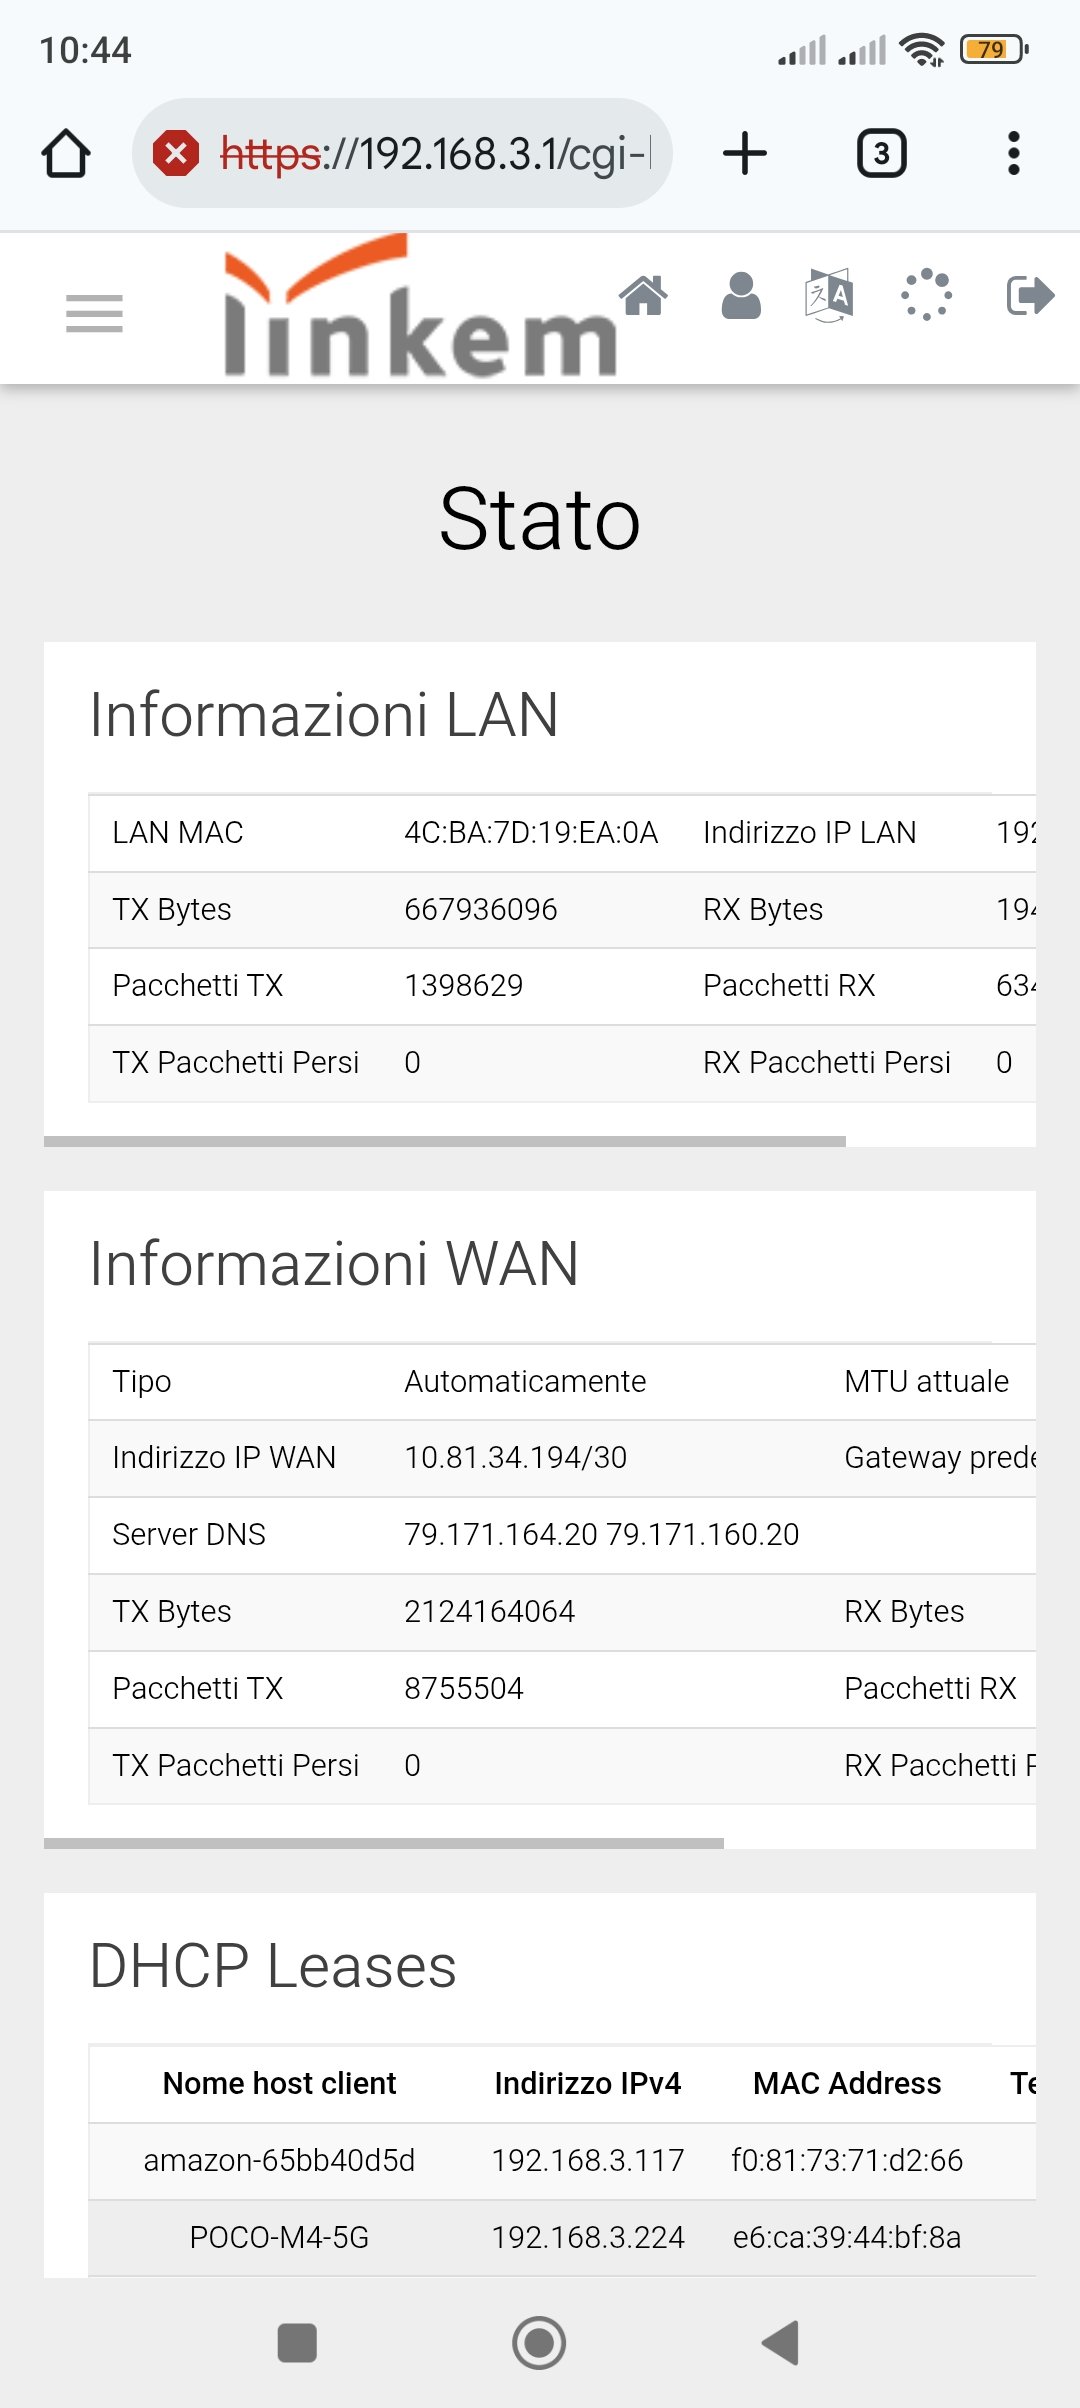Open Android recent apps button
Image resolution: width=1080 pixels, height=2408 pixels.
[x=297, y=2343]
